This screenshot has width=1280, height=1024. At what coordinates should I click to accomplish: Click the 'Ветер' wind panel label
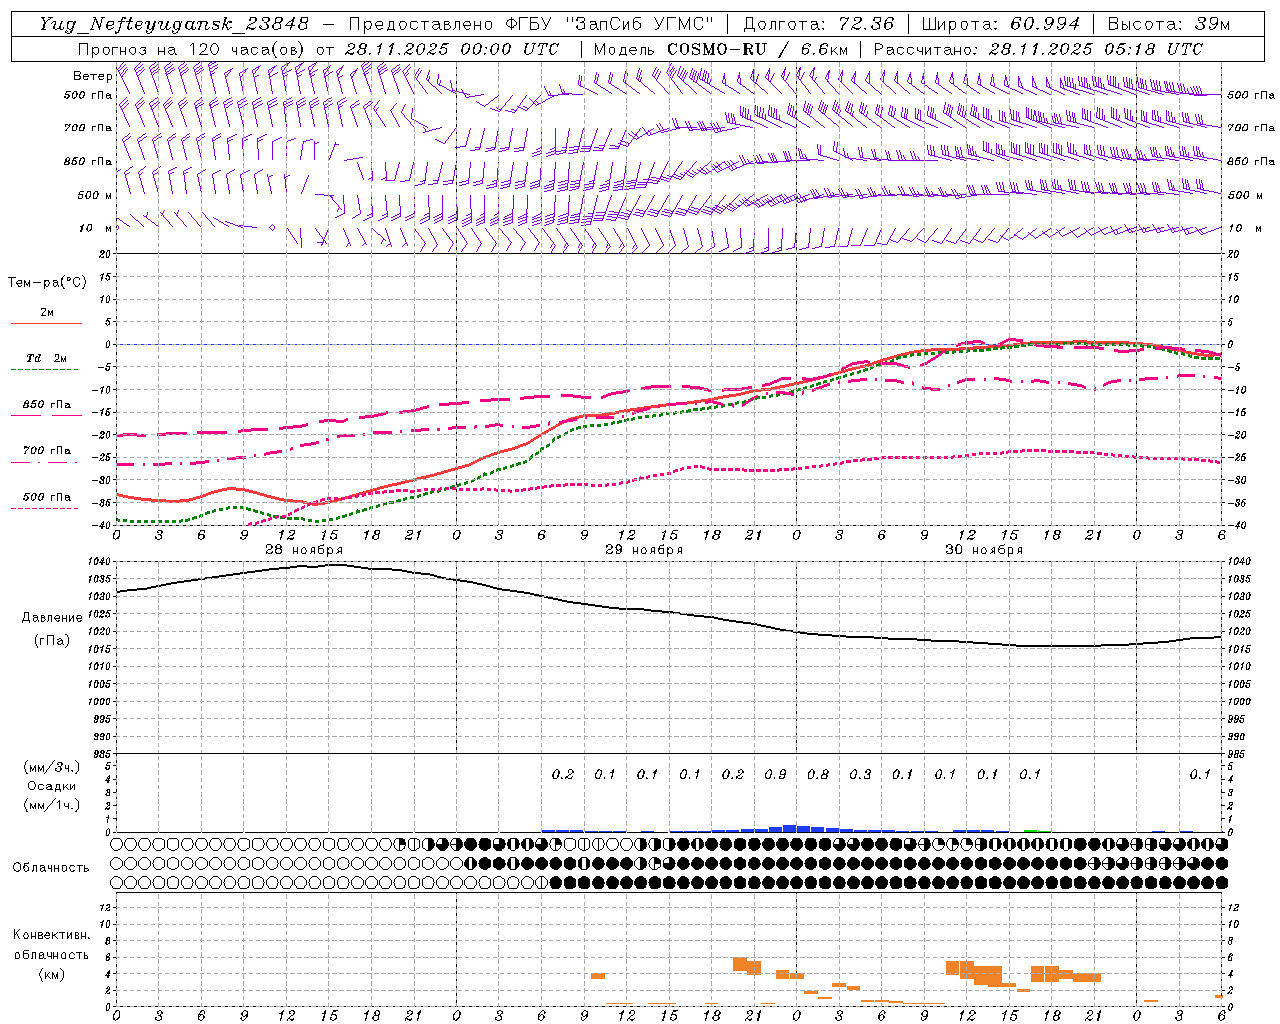tap(93, 76)
